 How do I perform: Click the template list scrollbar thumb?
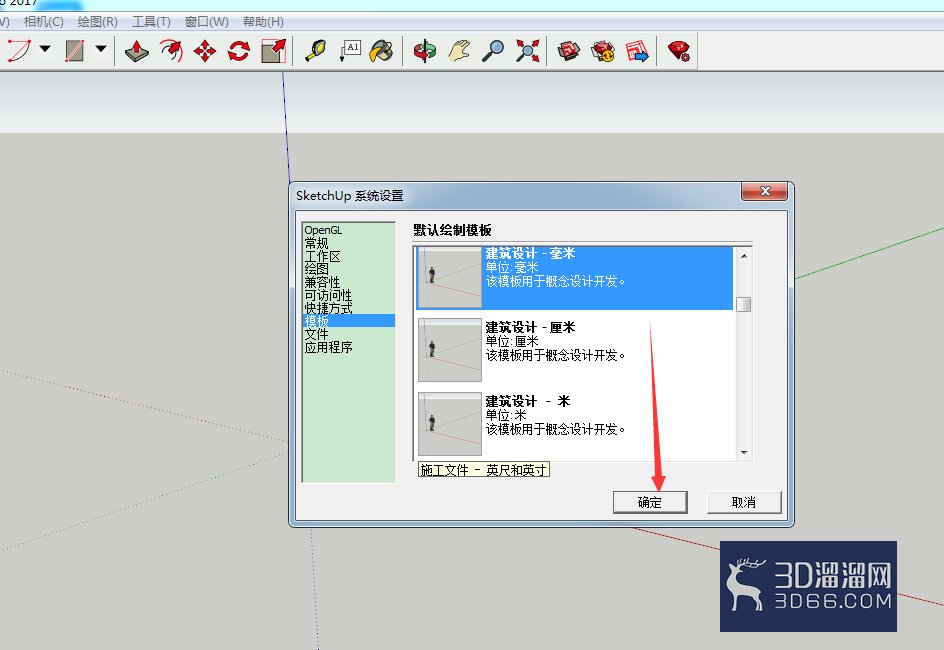pyautogui.click(x=744, y=305)
